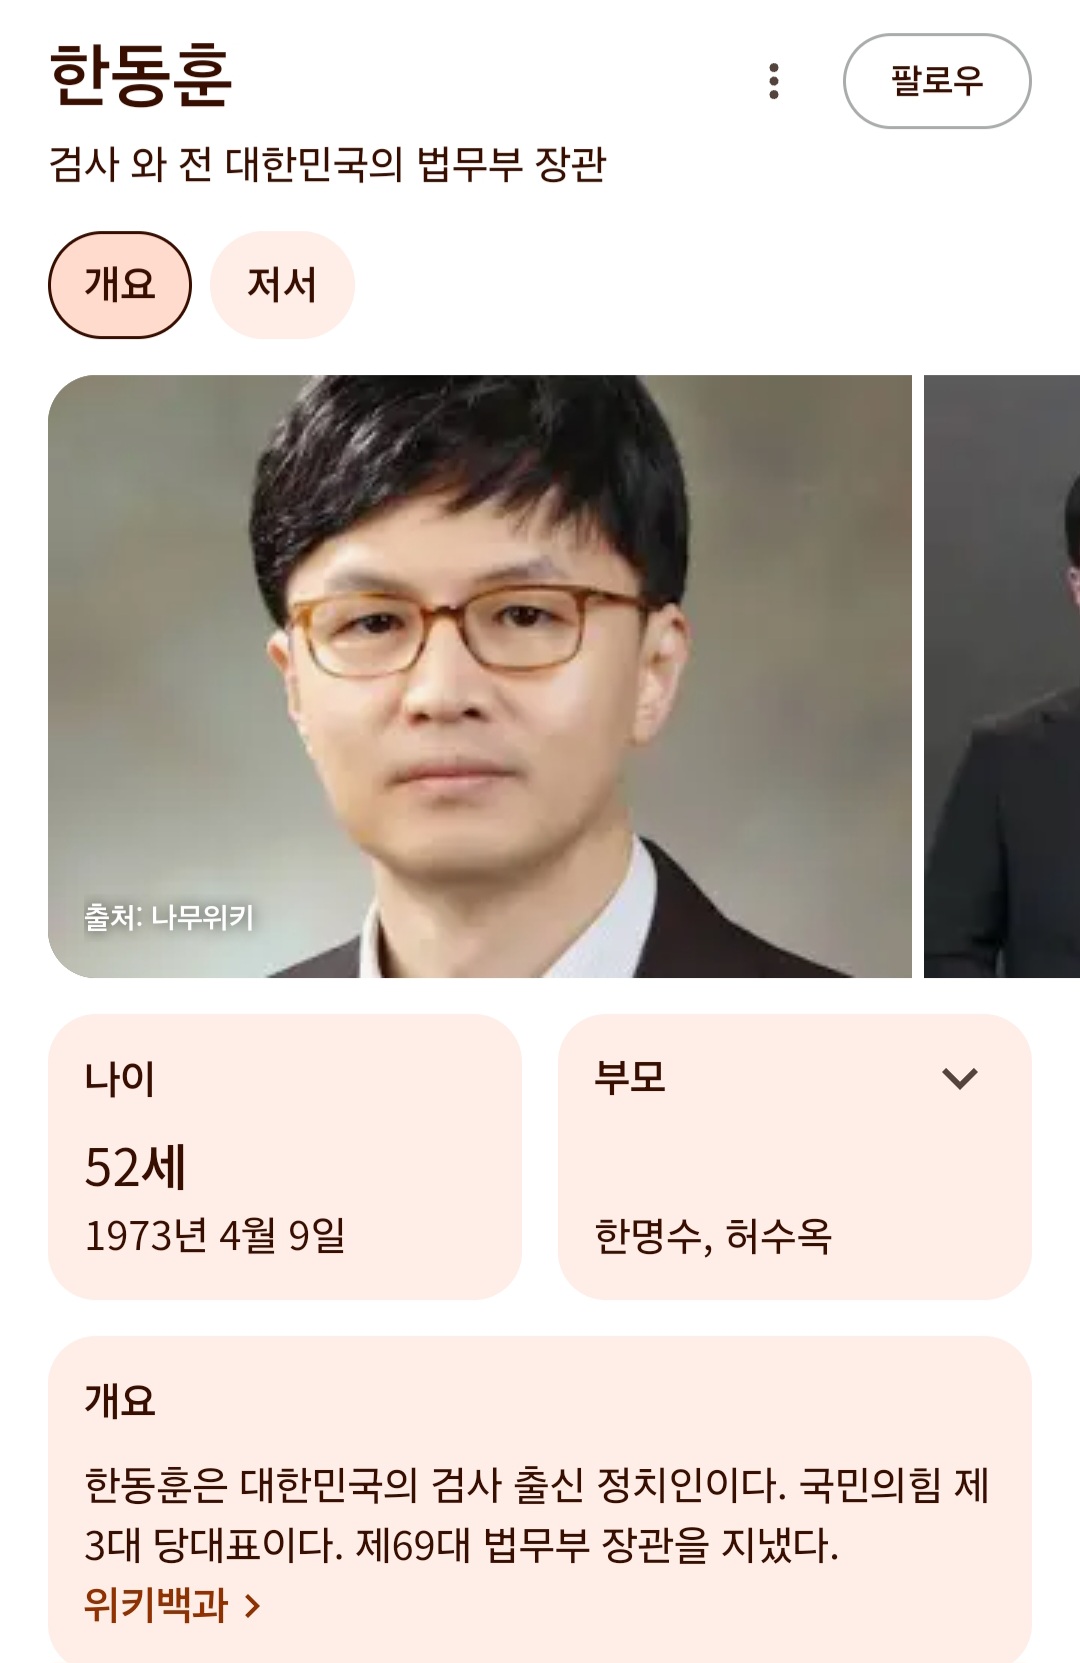Screen dimensions: 1080x1663
Task: Tap the 개요 summary card heading
Action: tap(120, 1401)
